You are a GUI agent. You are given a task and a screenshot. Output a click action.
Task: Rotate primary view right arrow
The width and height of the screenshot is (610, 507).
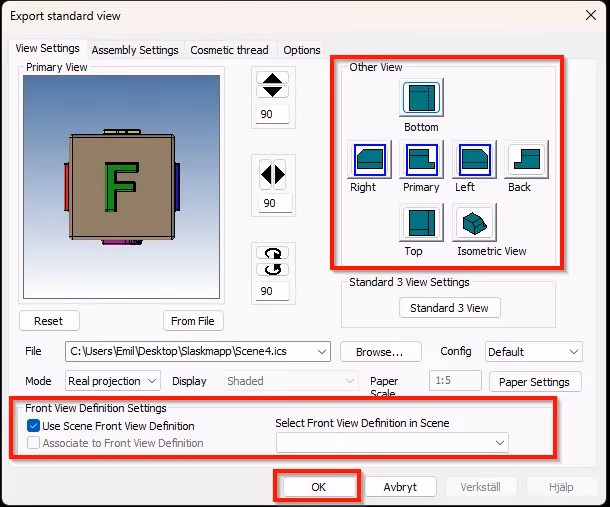(x=280, y=174)
